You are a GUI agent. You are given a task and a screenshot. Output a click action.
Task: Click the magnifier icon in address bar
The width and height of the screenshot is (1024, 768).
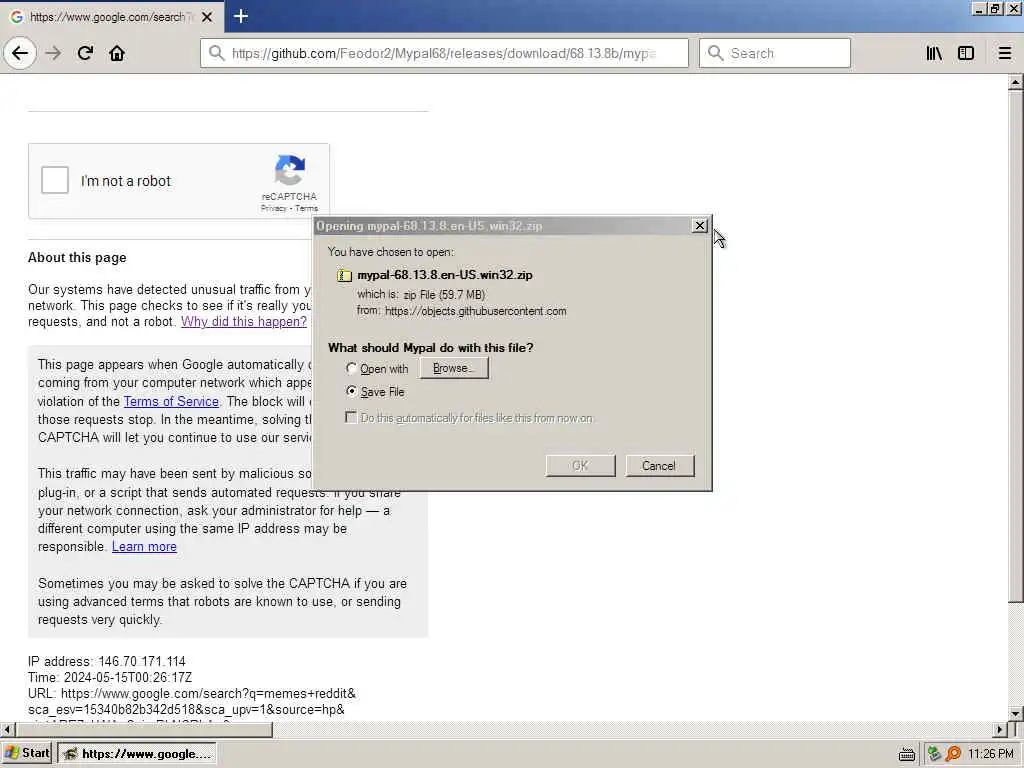(216, 53)
